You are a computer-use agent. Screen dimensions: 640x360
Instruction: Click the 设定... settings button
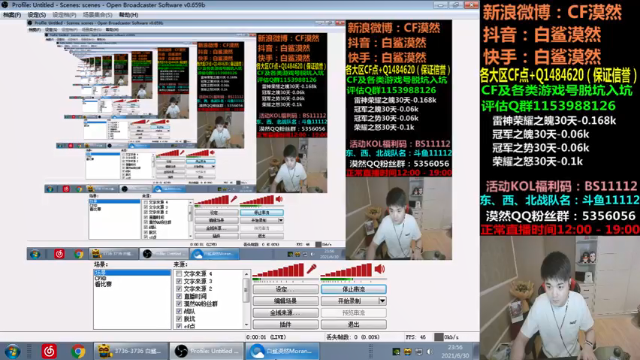[285, 289]
